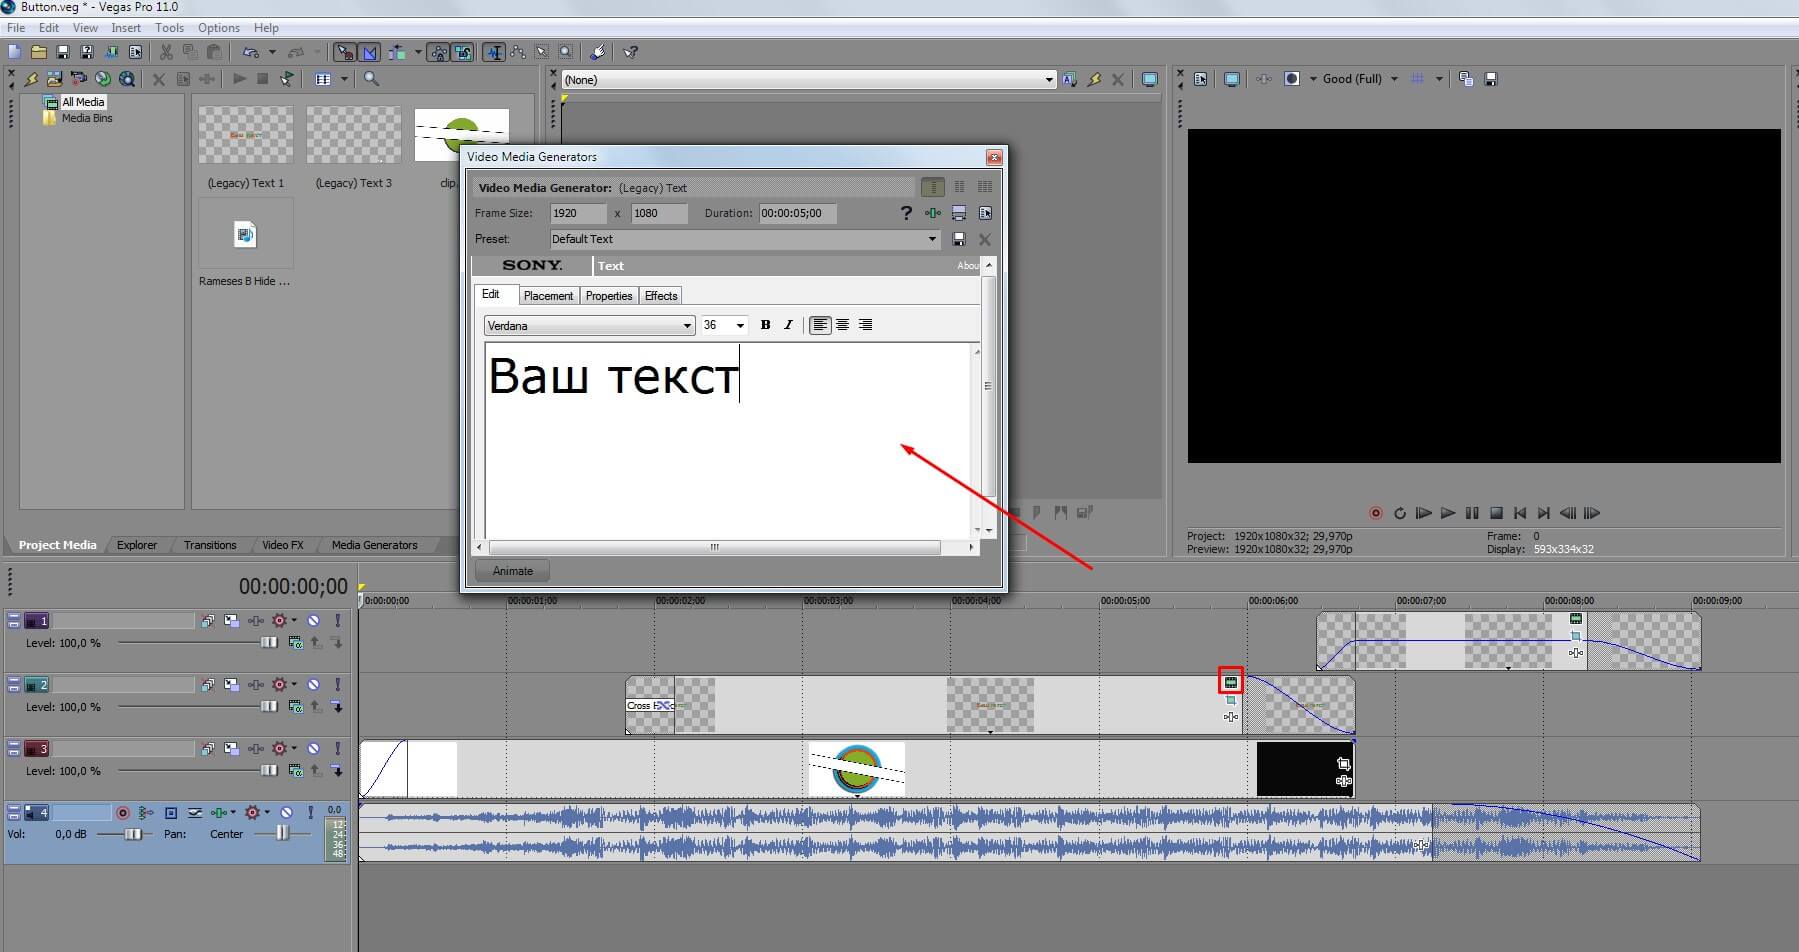Click the preview Pause button
The width and height of the screenshot is (1799, 952).
tap(1472, 513)
